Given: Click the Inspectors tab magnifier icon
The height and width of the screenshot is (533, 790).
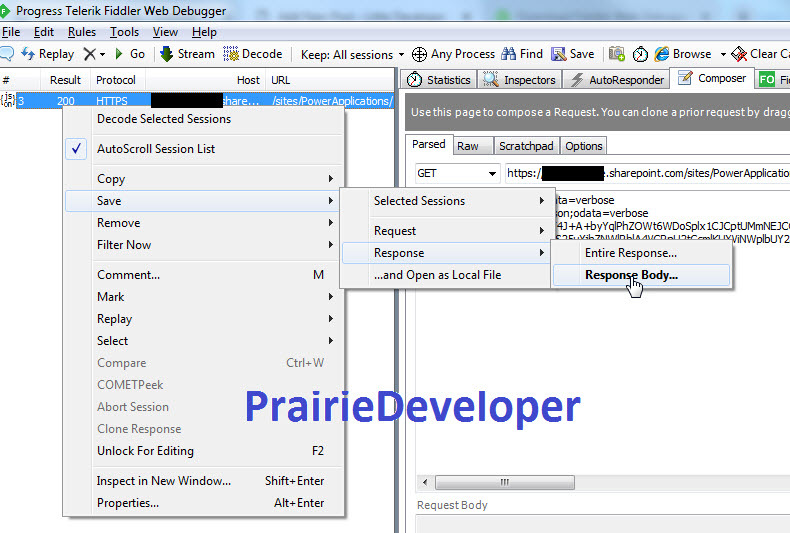Looking at the screenshot, I should coord(491,80).
